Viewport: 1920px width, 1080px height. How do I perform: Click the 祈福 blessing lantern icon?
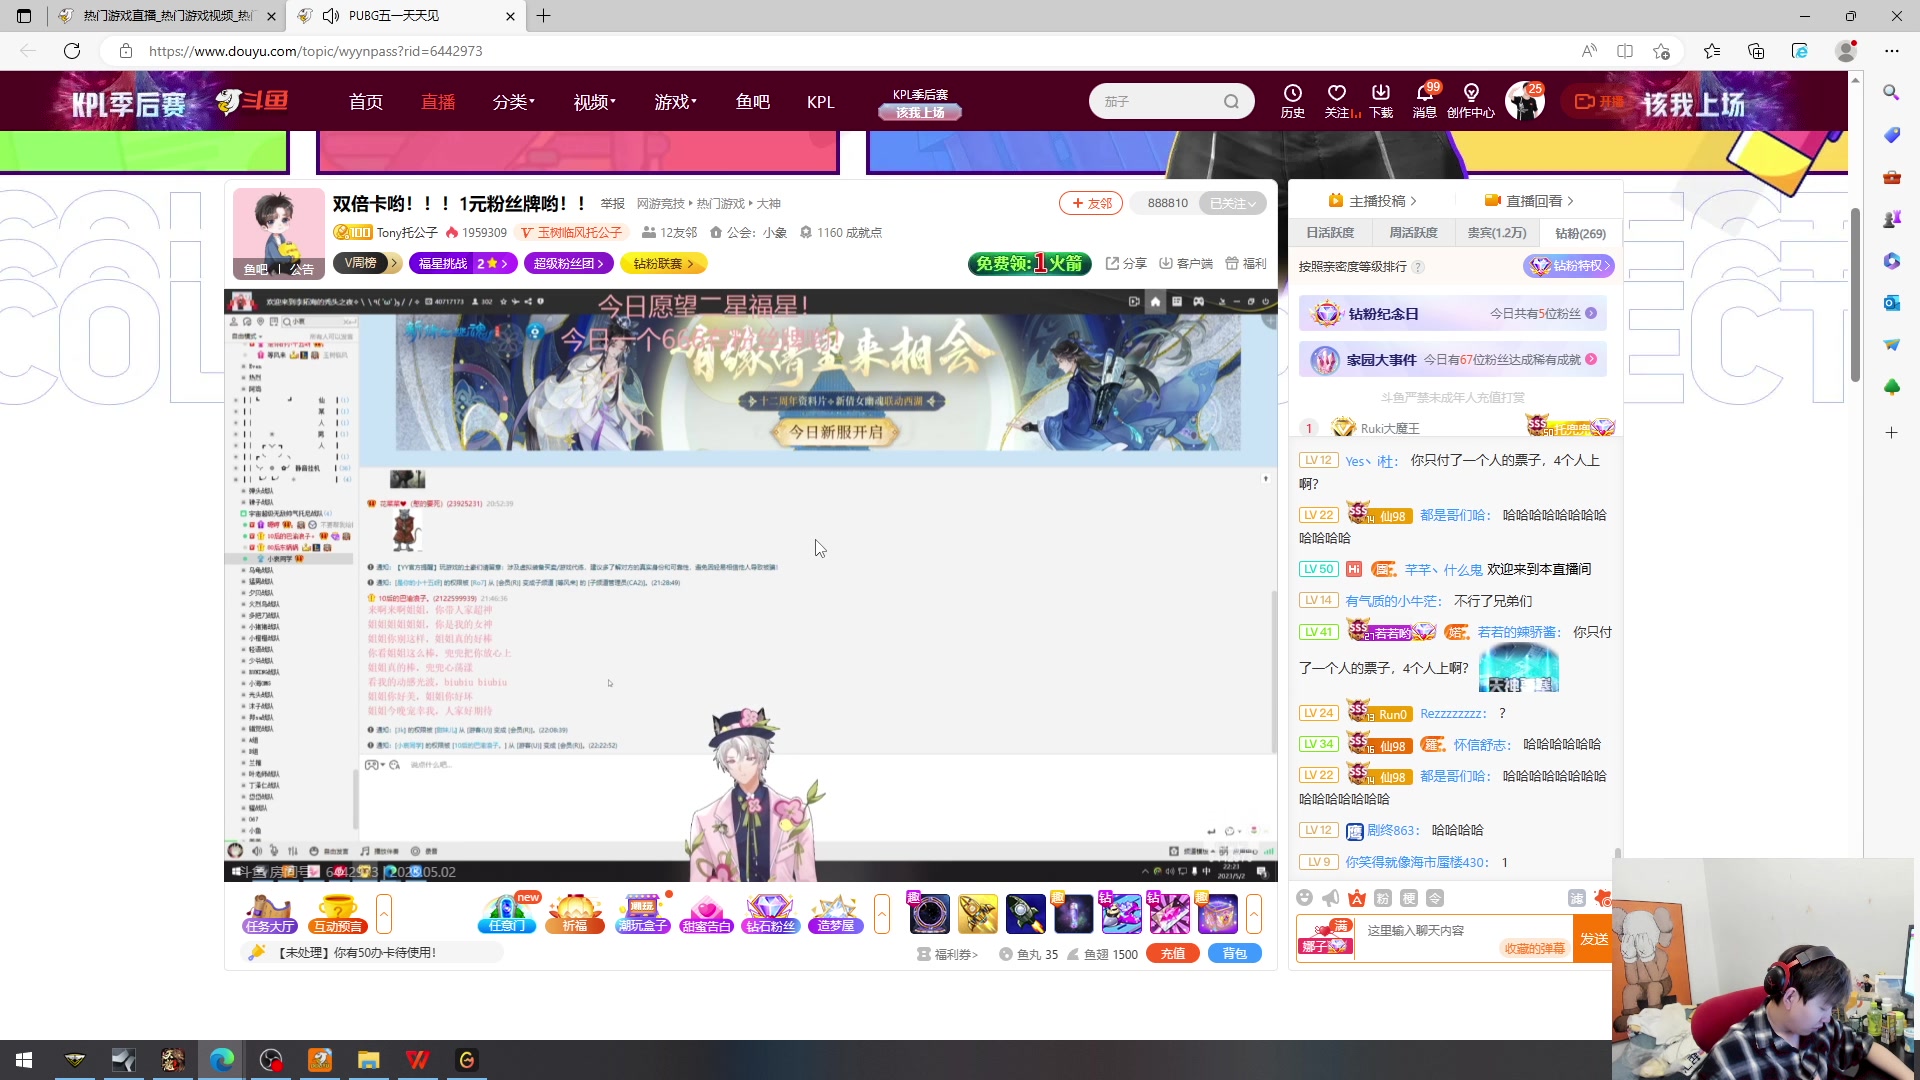(575, 913)
